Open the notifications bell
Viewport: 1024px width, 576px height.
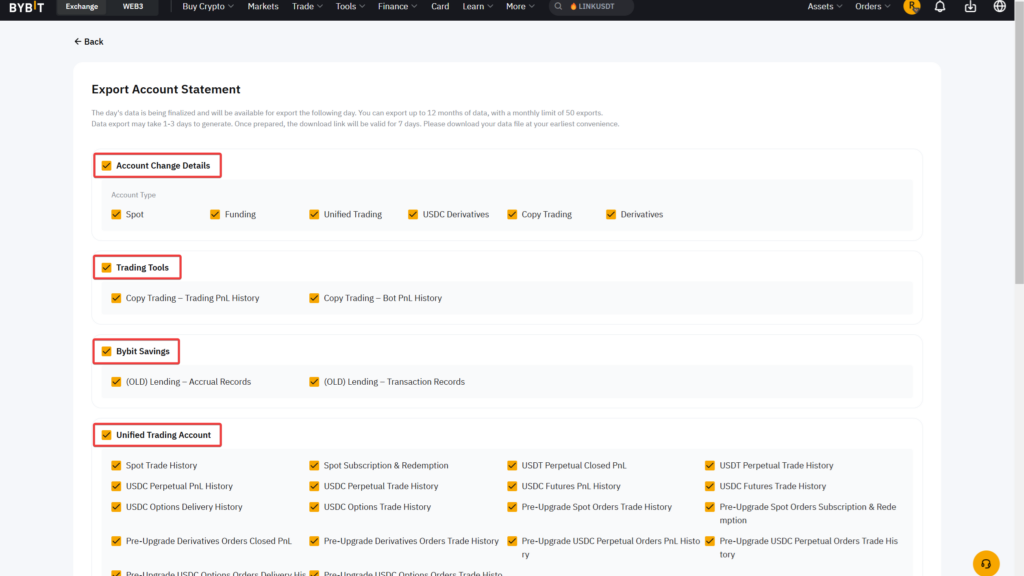pyautogui.click(x=939, y=7)
